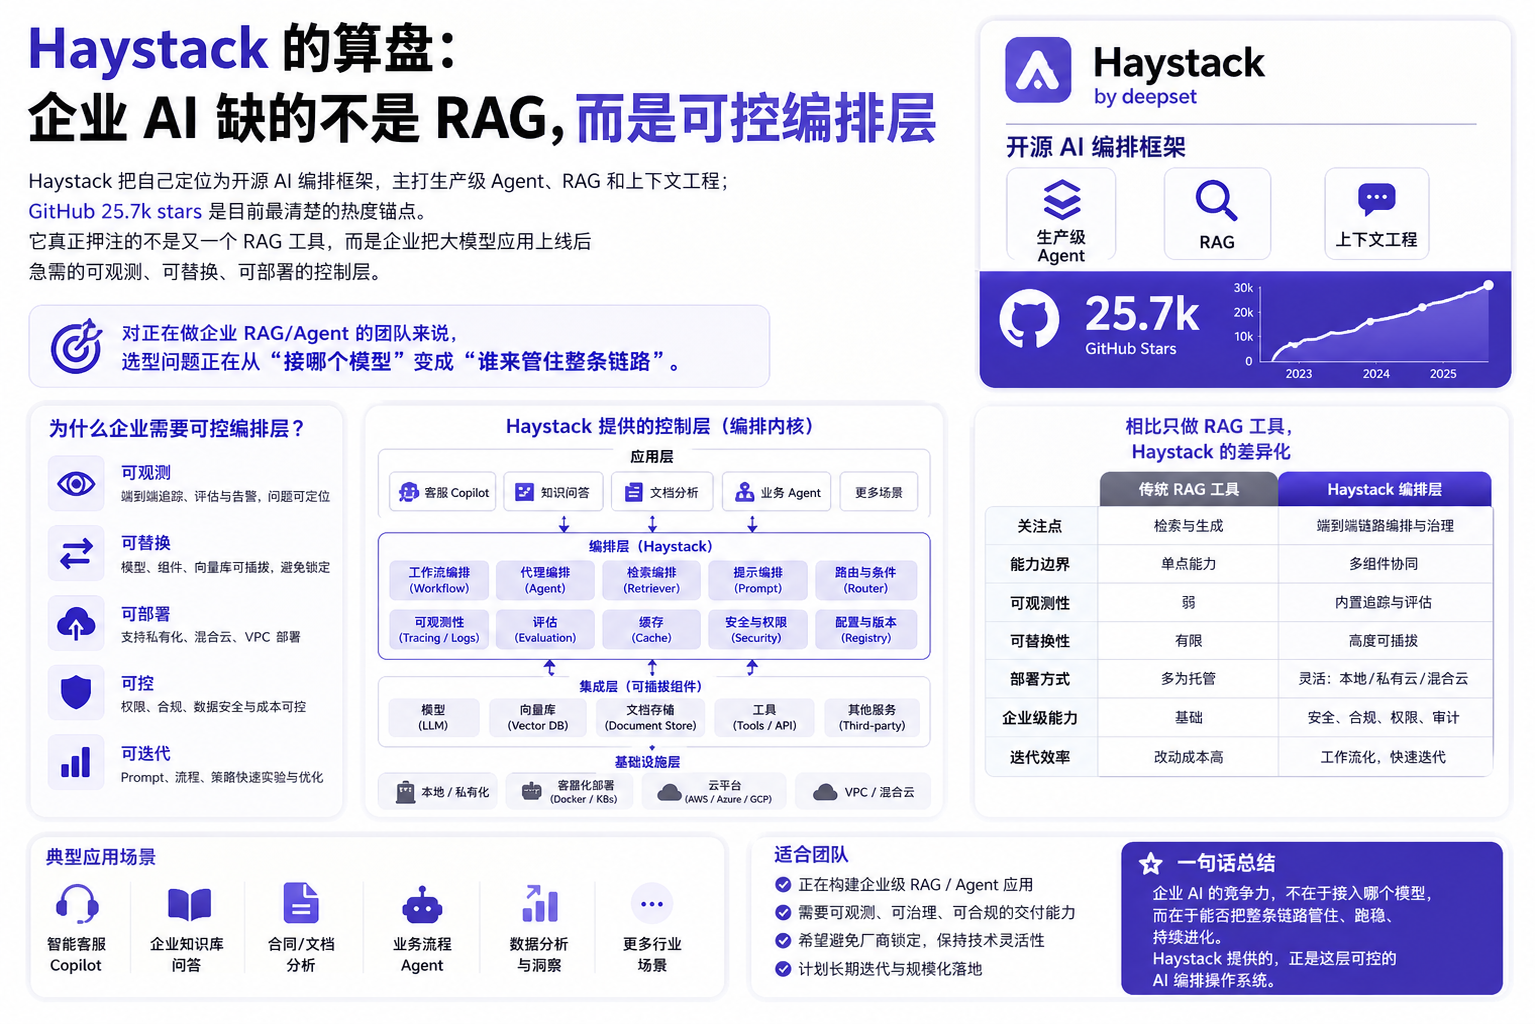Click the check icon beside 需要可观测、可治理

784,912
